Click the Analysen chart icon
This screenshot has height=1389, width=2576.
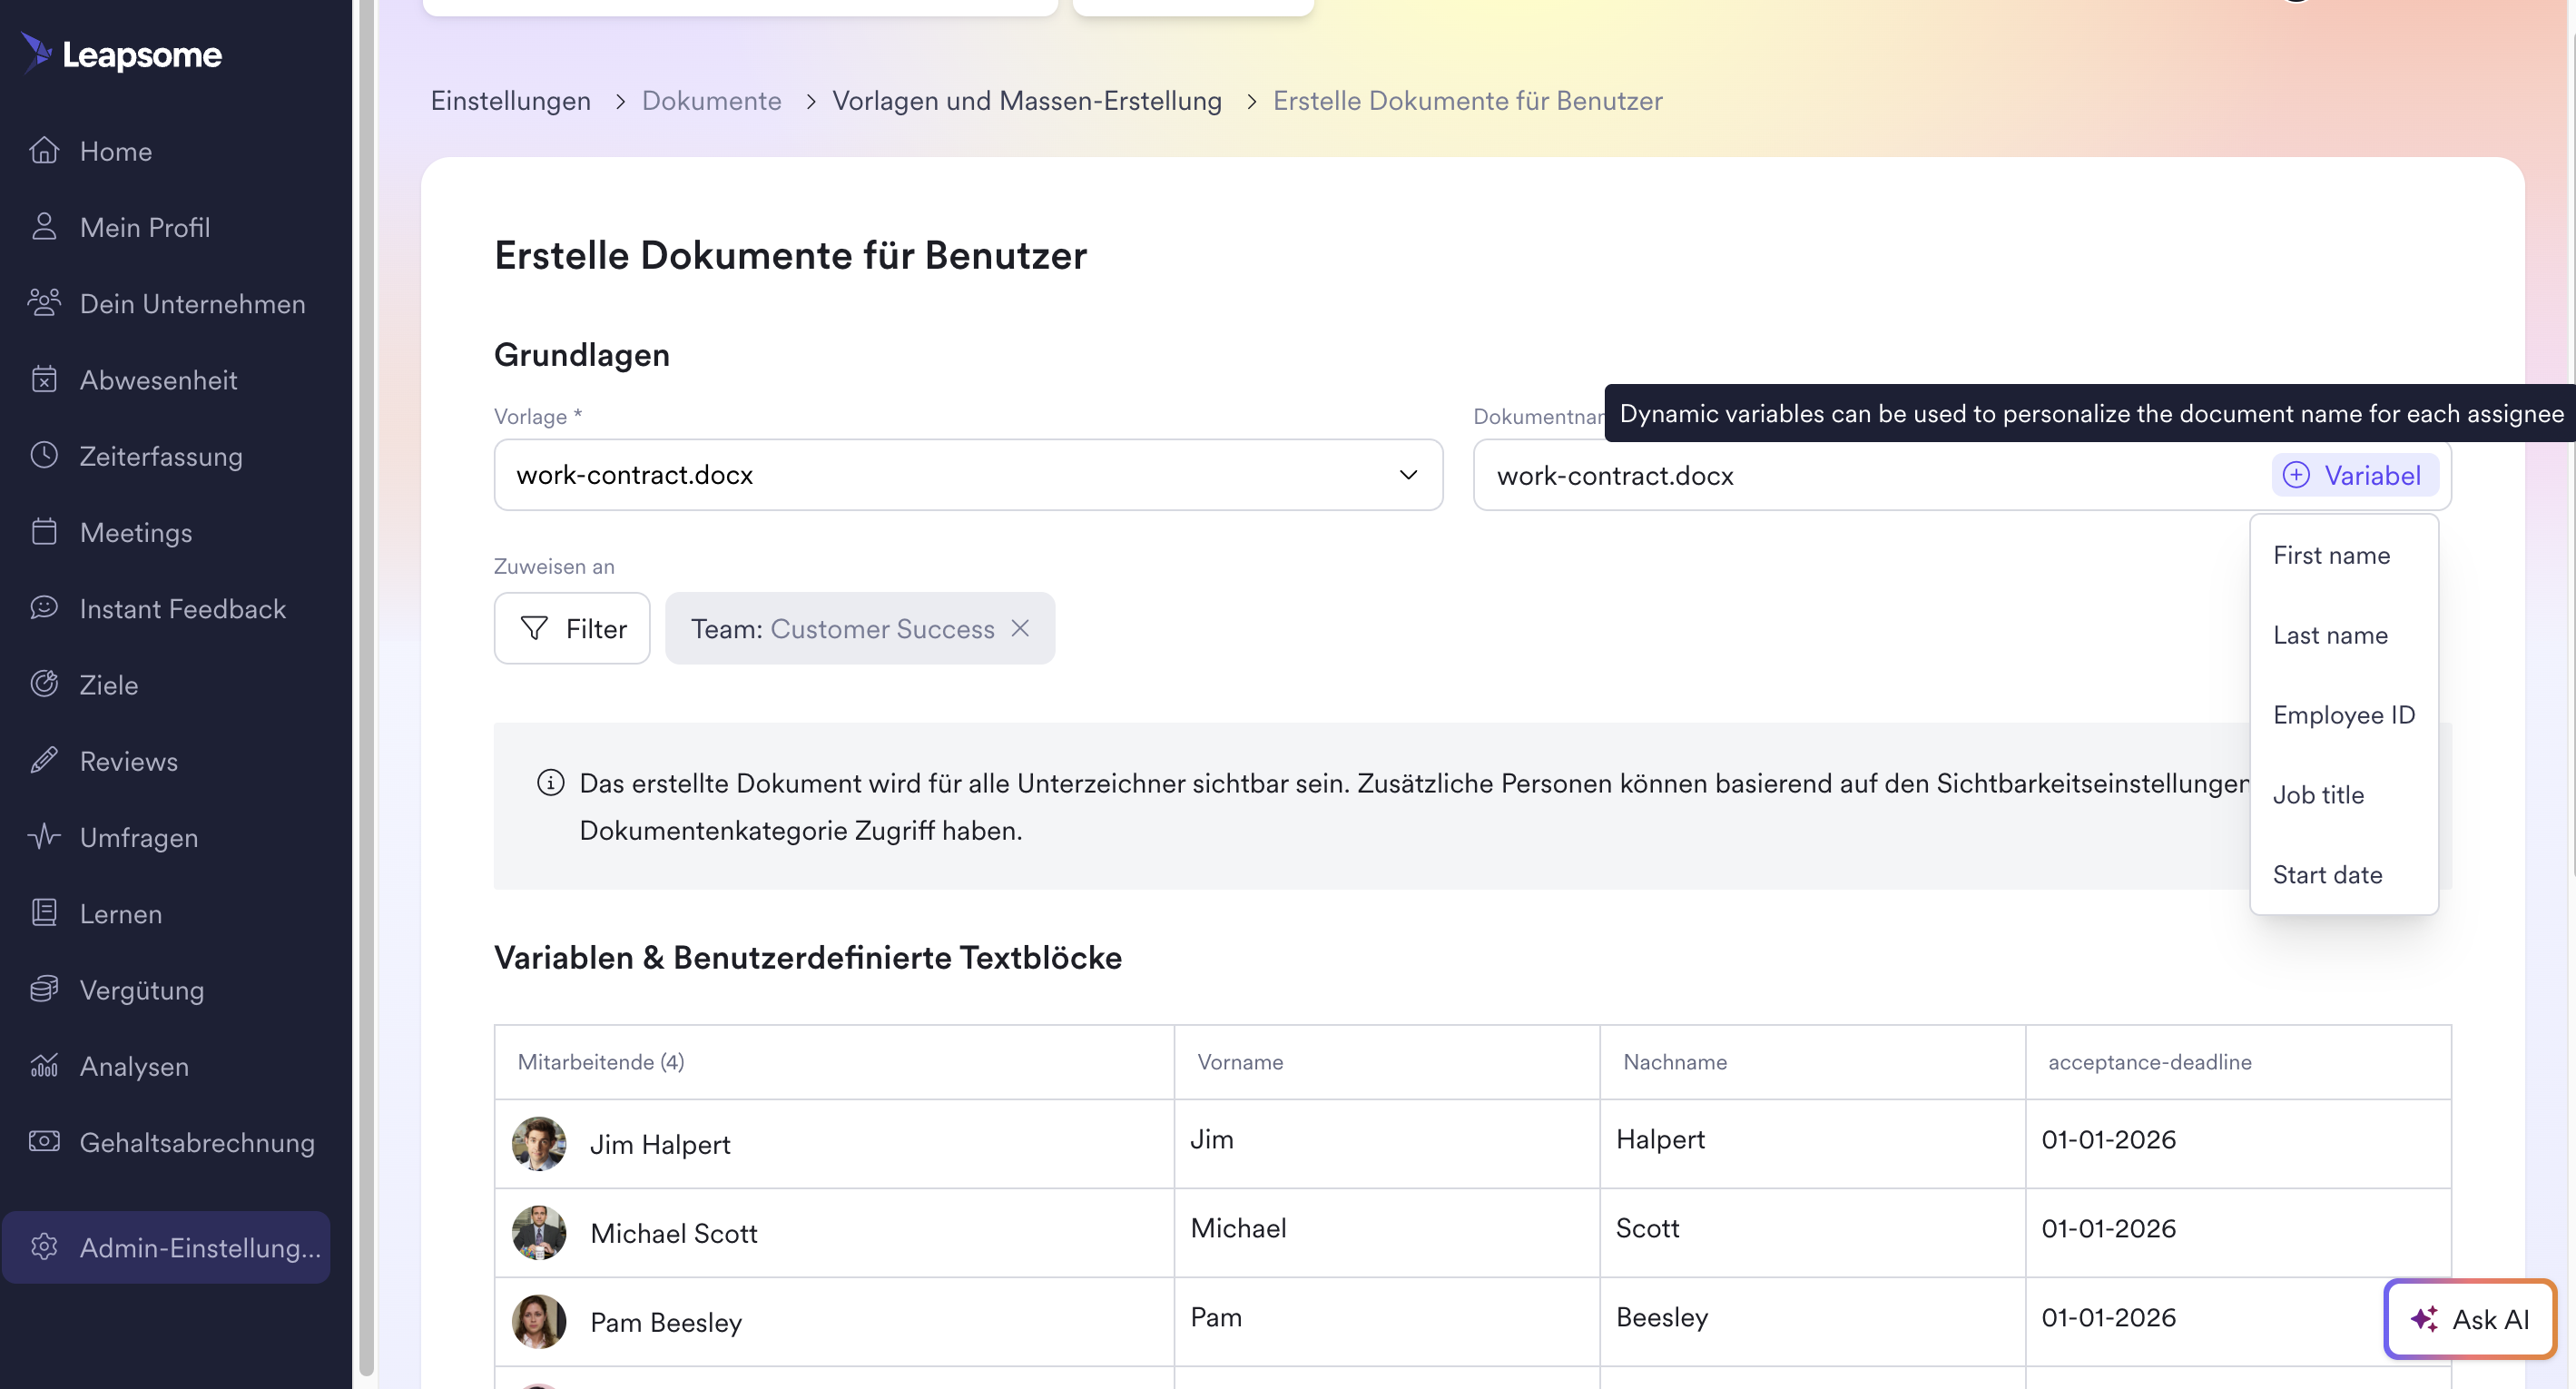coord(44,1066)
